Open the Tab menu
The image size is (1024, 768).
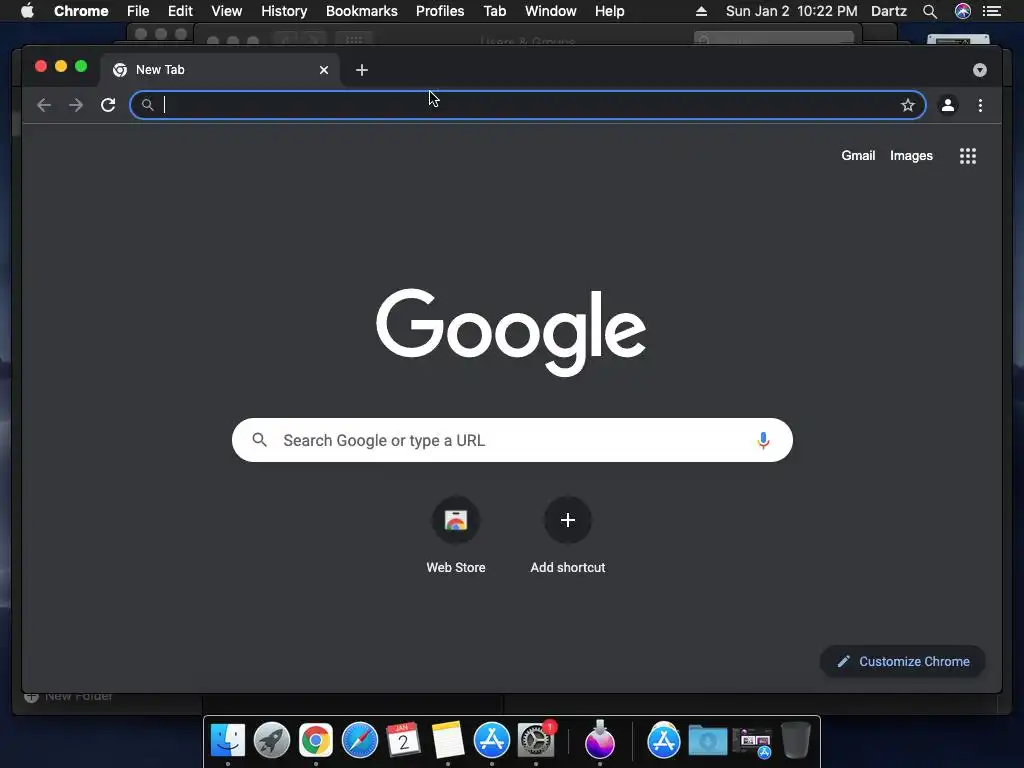[495, 11]
